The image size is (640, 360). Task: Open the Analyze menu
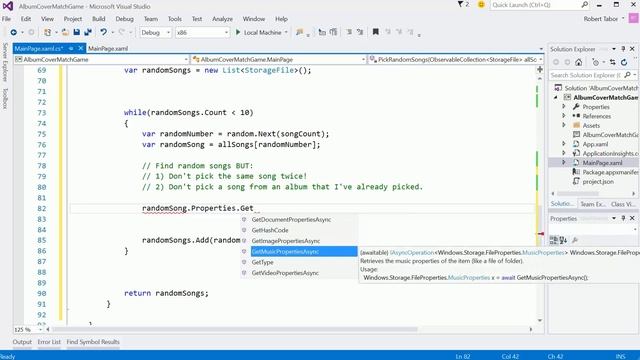[x=222, y=19]
